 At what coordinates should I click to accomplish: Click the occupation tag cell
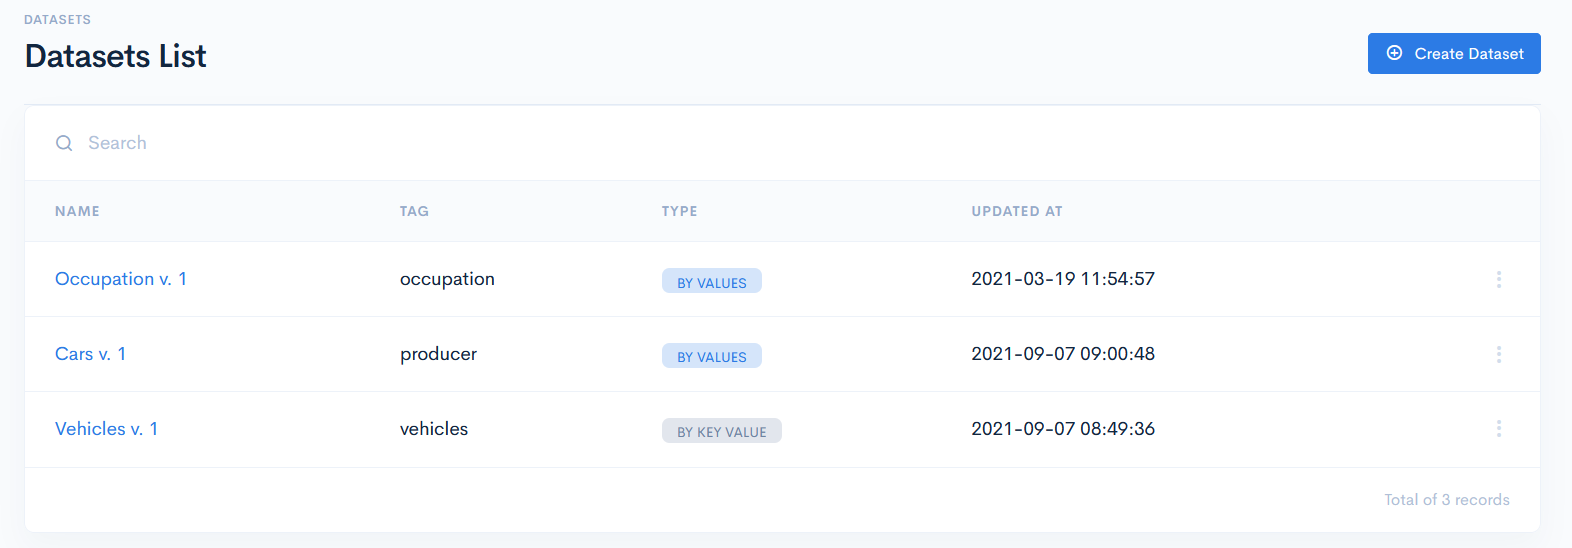point(447,279)
